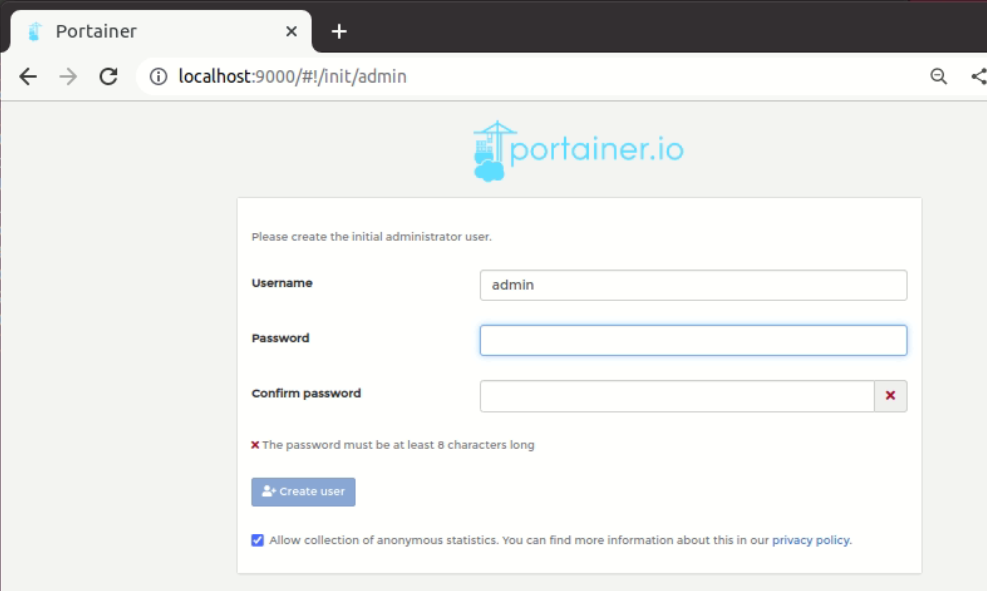Click the red X icon beside Confirm password

pyautogui.click(x=890, y=396)
